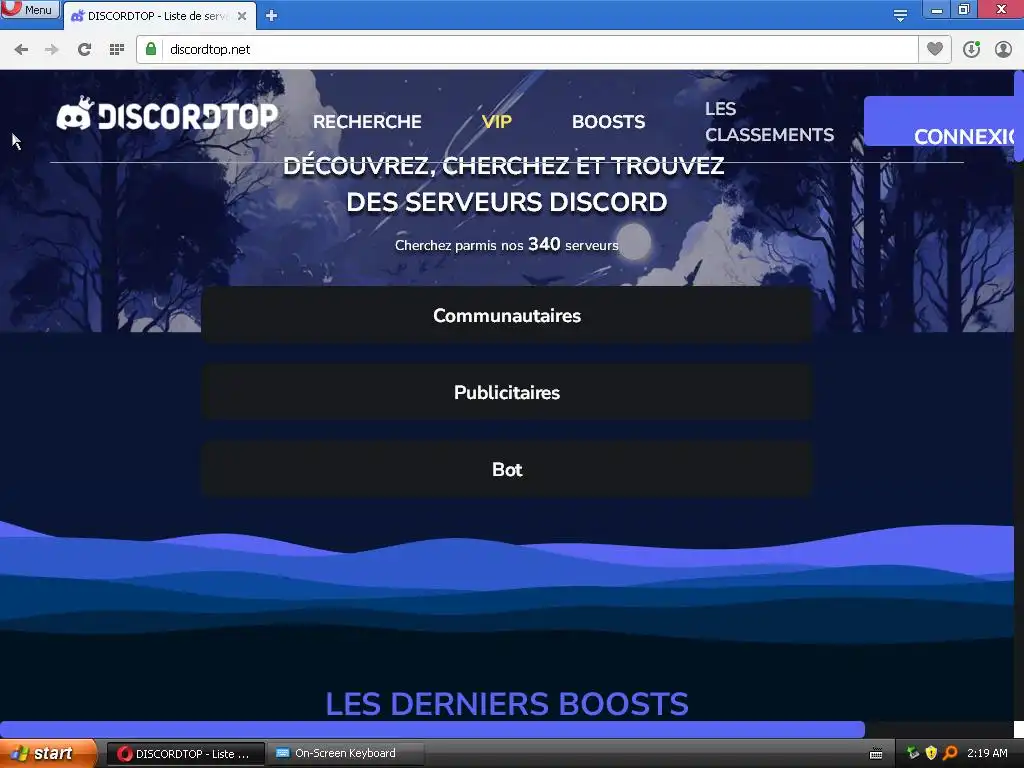
Task: Click the 2:19 AM taskbar clock
Action: (987, 753)
